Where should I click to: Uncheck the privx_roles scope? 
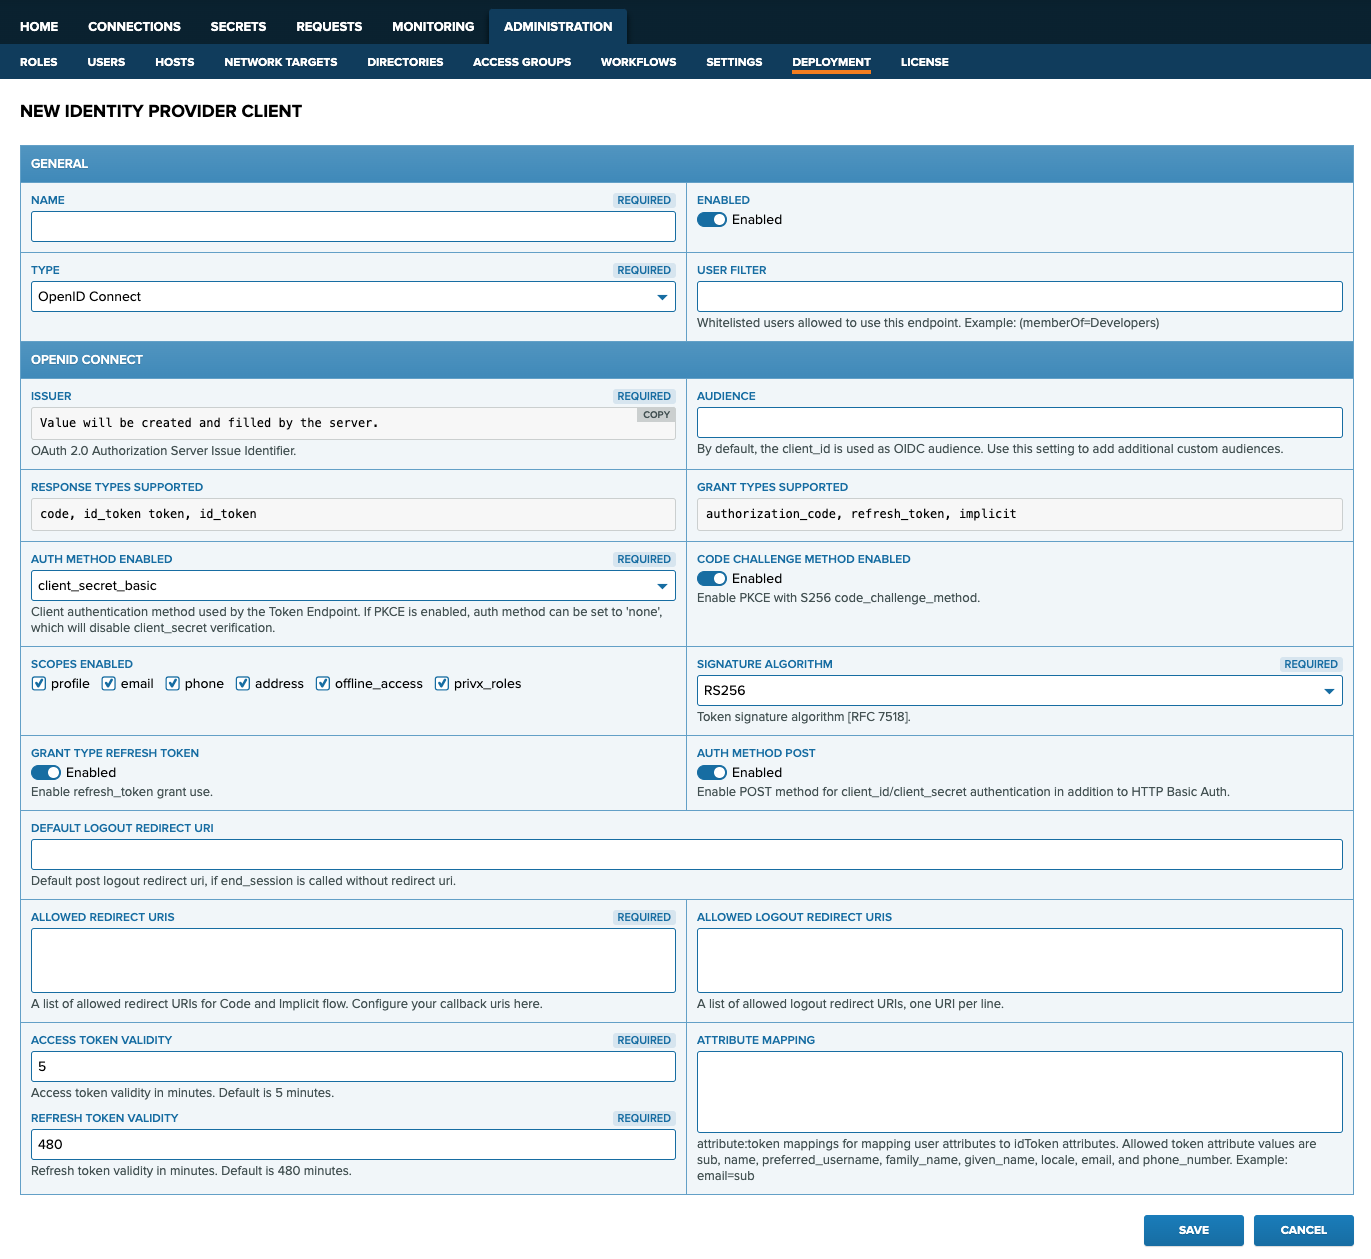coord(442,684)
